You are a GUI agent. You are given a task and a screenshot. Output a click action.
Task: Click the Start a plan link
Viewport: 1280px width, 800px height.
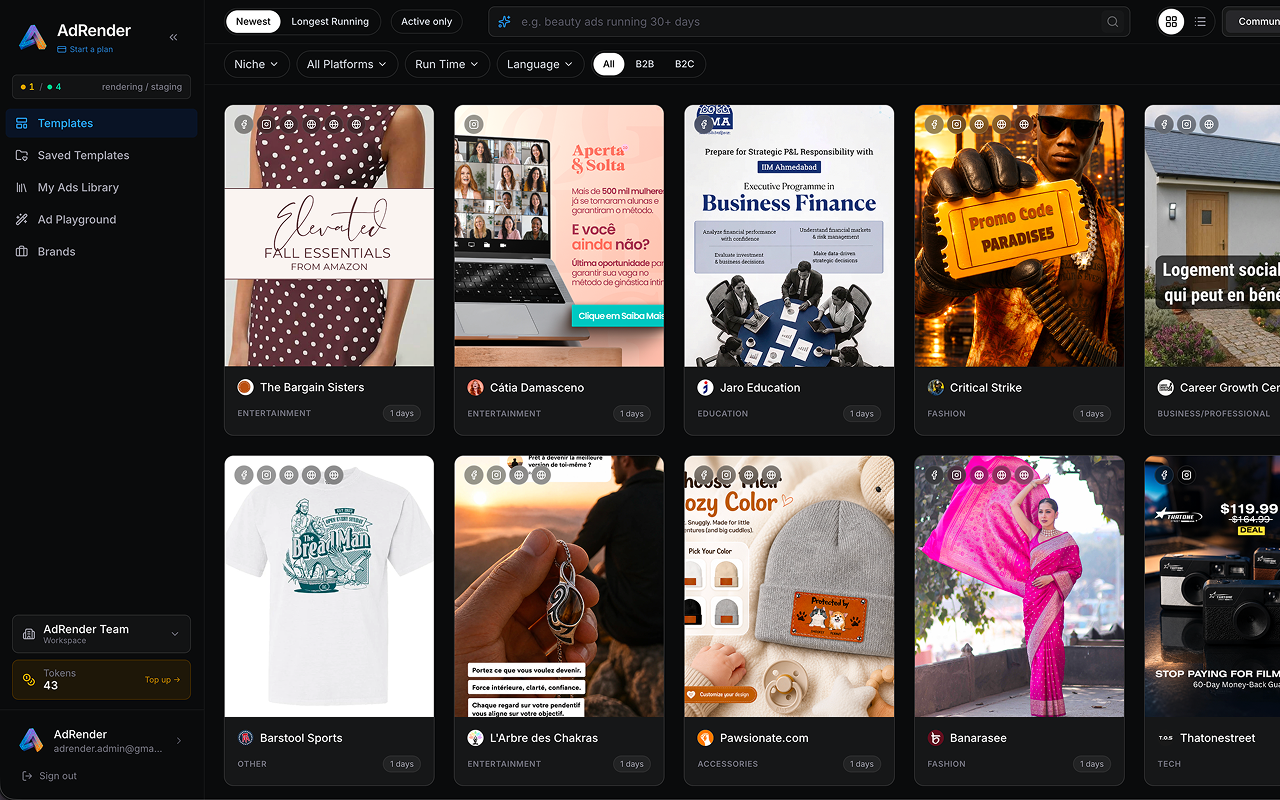85,49
